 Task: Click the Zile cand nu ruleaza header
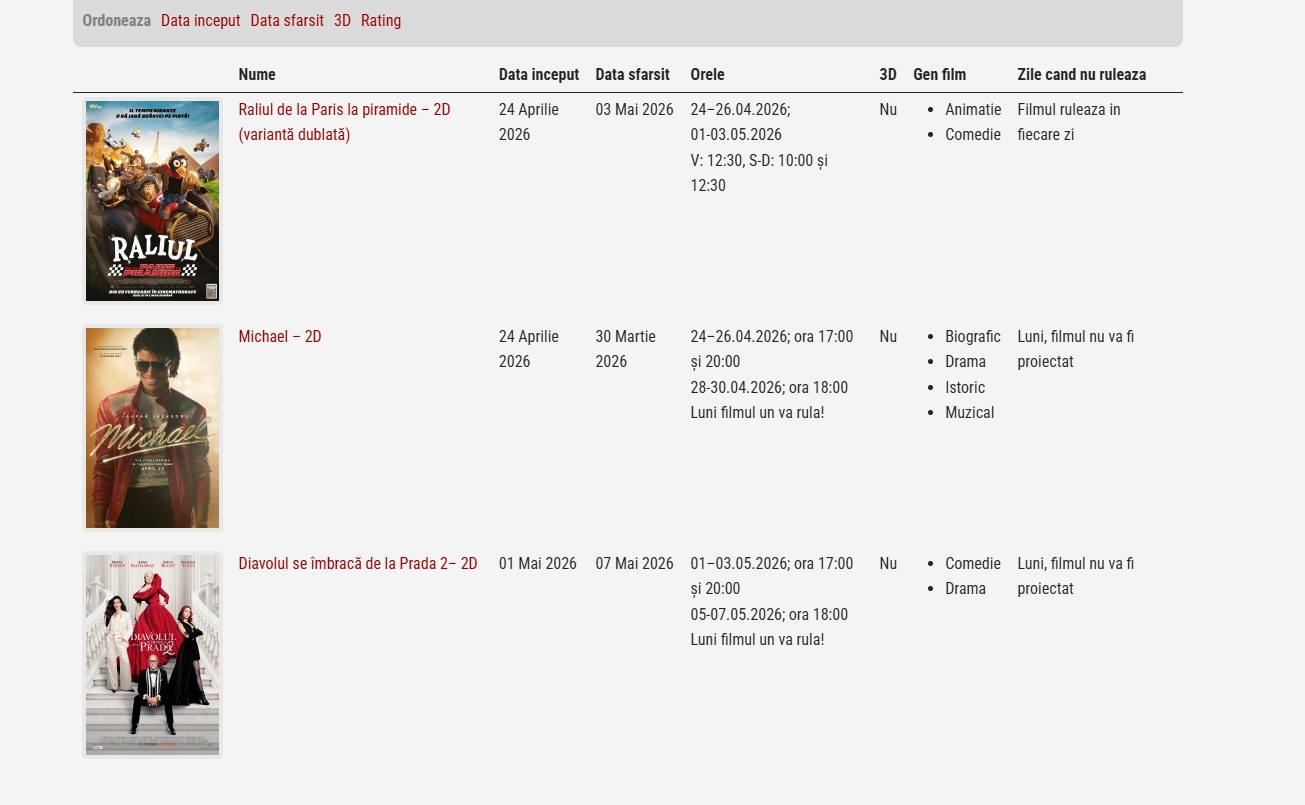(1082, 74)
